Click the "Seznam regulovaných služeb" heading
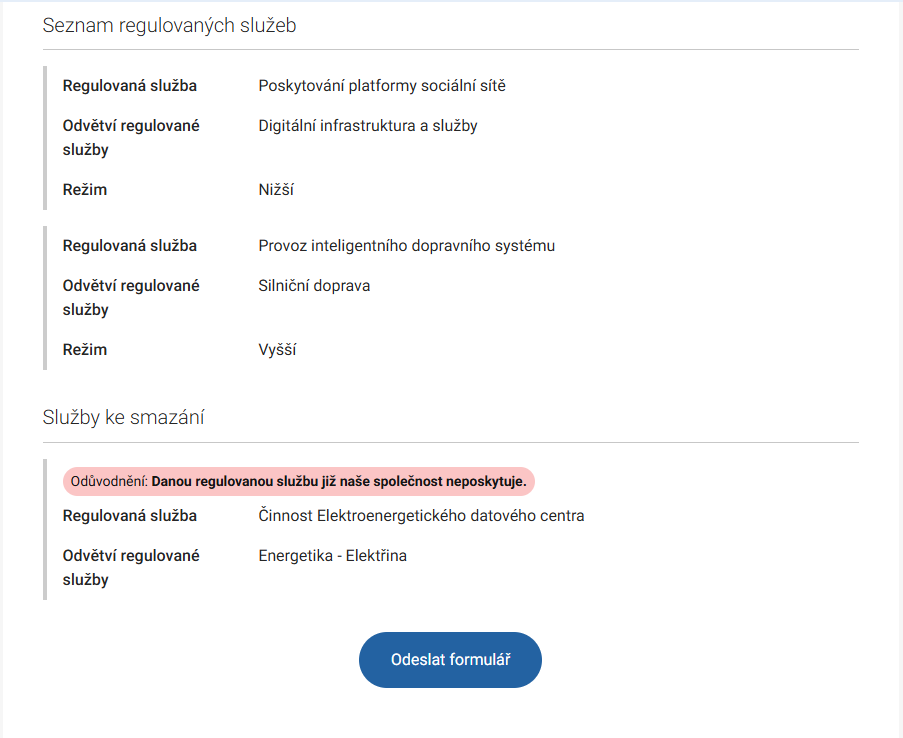Image resolution: width=903 pixels, height=738 pixels. click(169, 26)
